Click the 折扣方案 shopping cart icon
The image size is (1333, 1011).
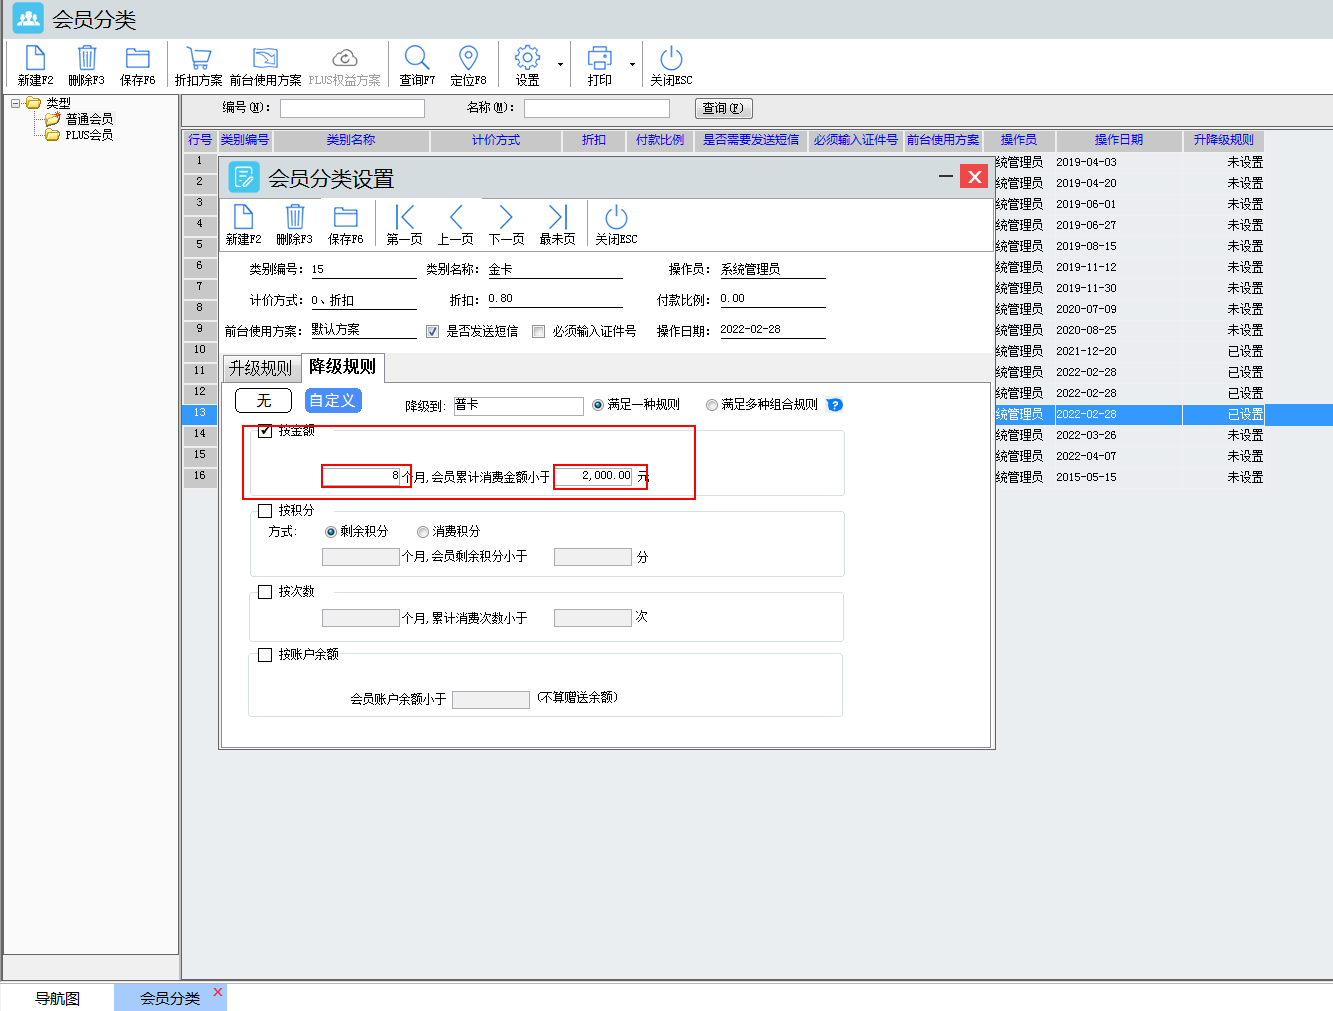[x=198, y=59]
